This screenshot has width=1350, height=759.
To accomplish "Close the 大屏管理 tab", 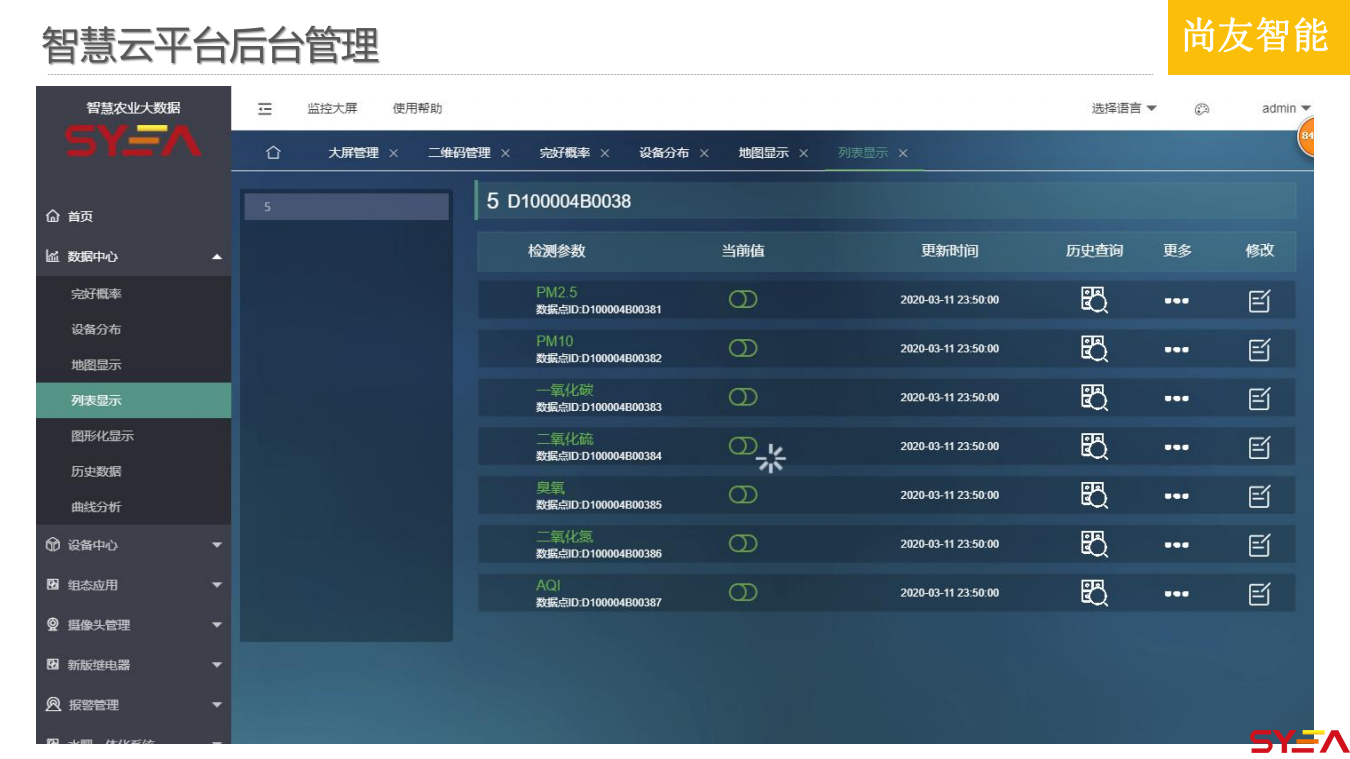I will tap(393, 153).
